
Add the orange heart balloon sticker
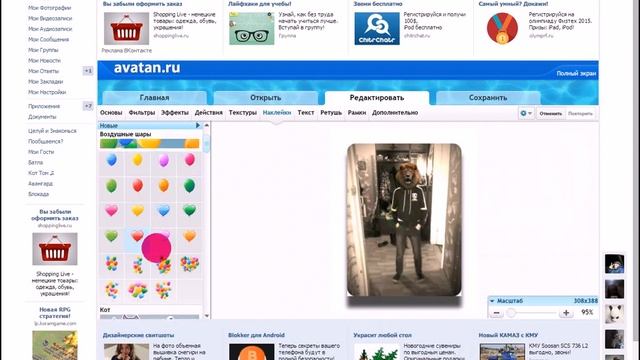189,236
